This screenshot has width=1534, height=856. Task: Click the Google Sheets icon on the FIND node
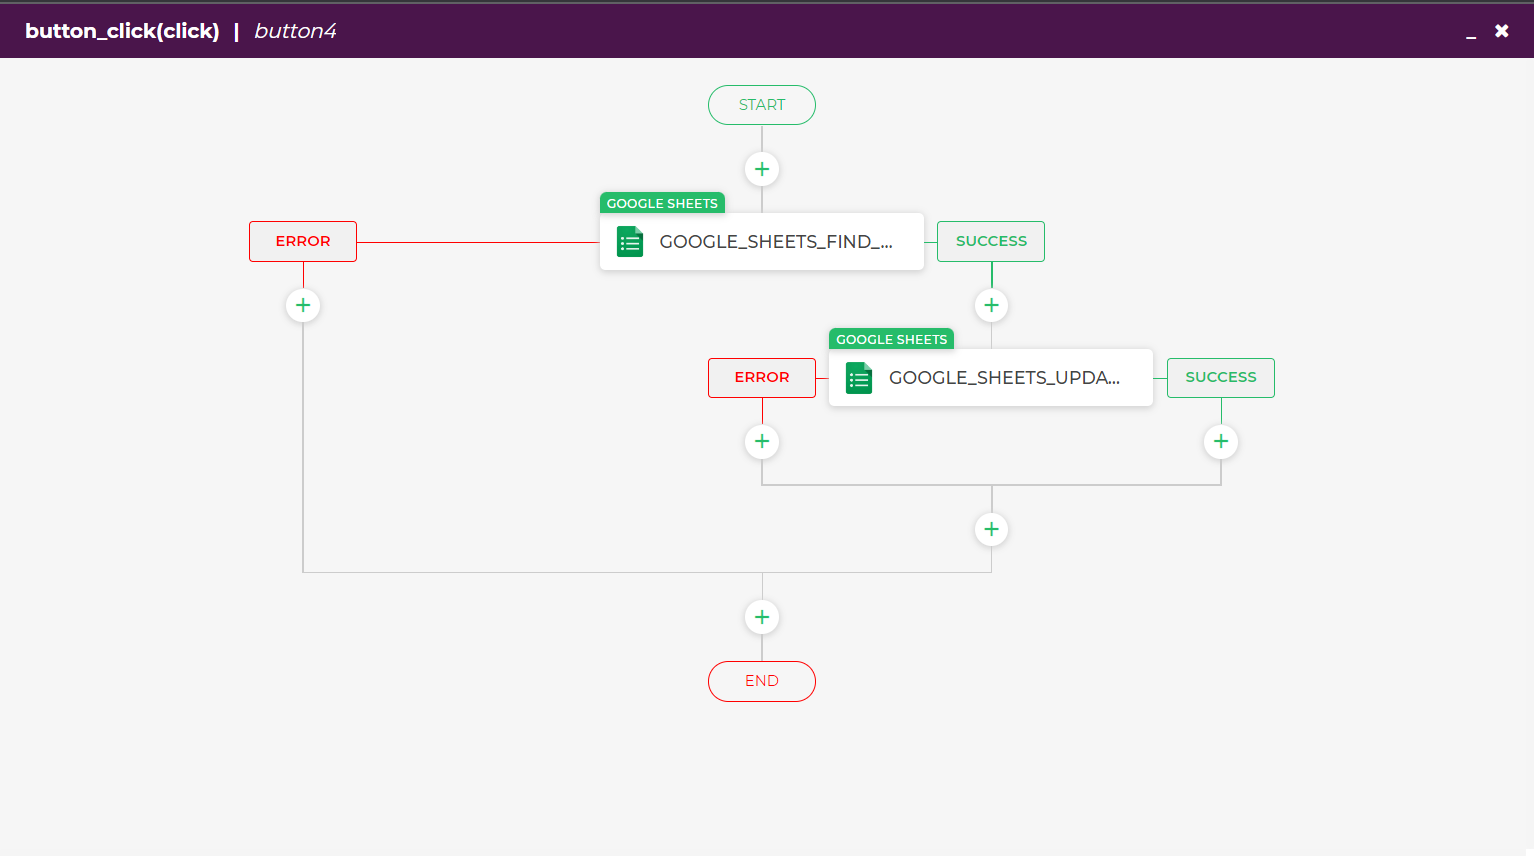[x=629, y=241]
